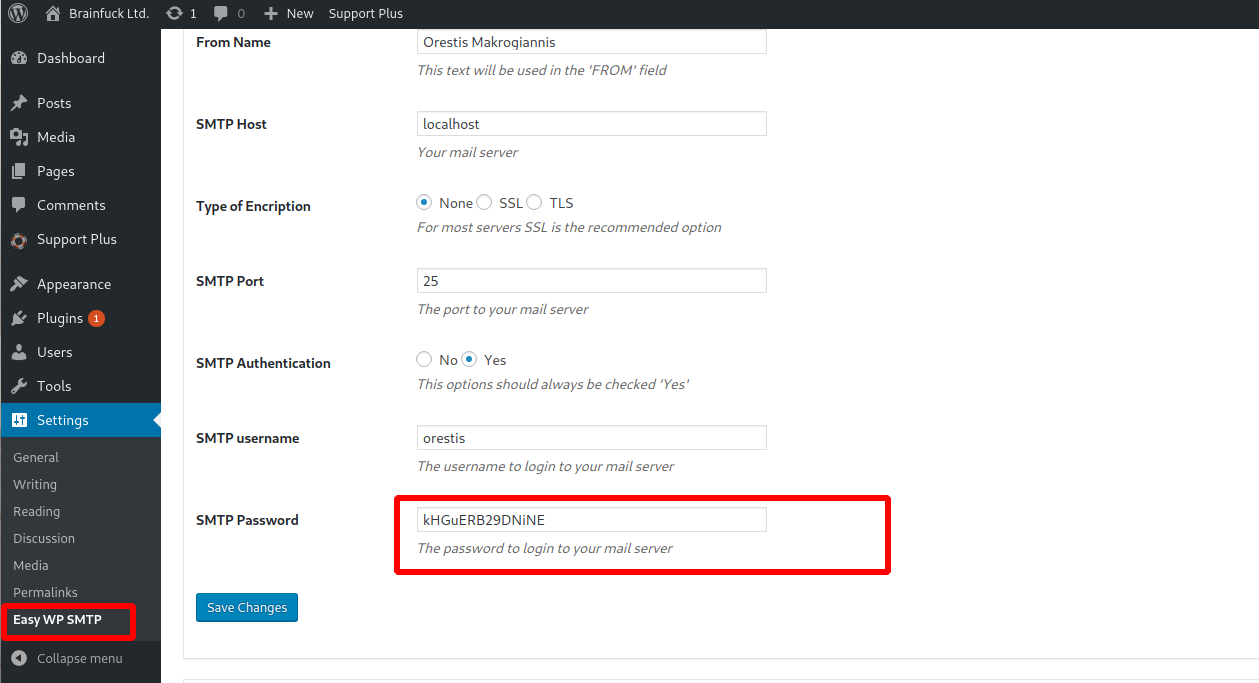1259x683 pixels.
Task: Click the Posts pushpin icon
Action: tap(19, 103)
